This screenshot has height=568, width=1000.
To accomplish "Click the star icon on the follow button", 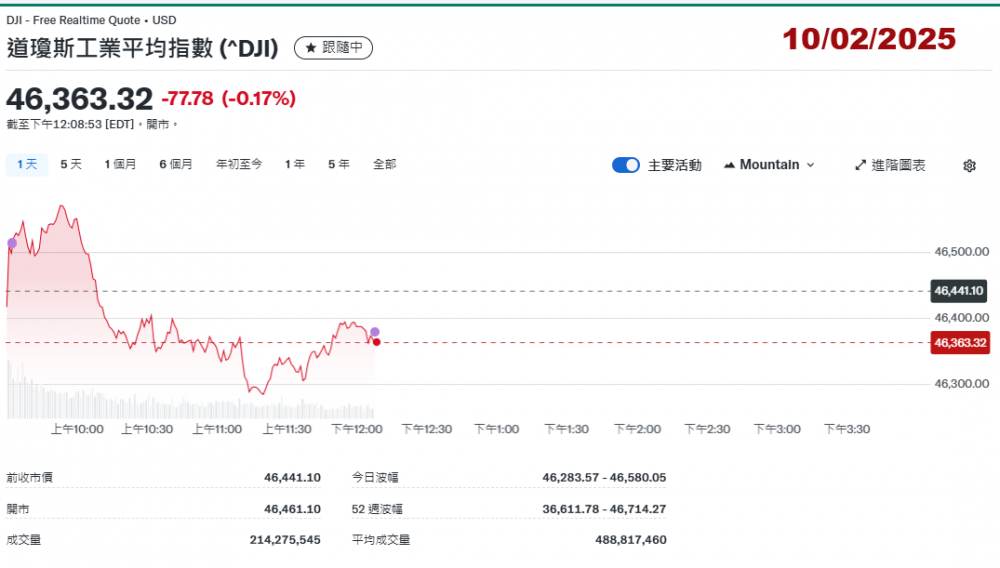I will 311,48.
